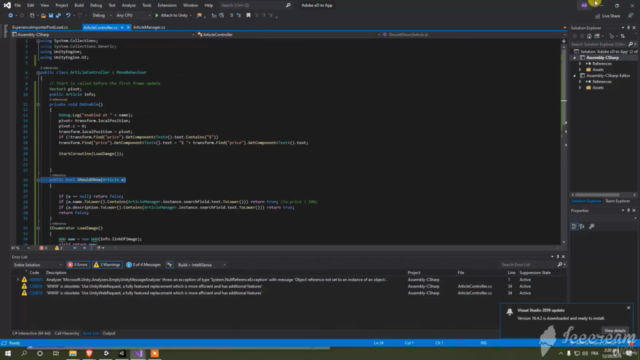This screenshot has height=360, width=640.
Task: Click the Save icon in the toolbar
Action: click(x=51, y=16)
